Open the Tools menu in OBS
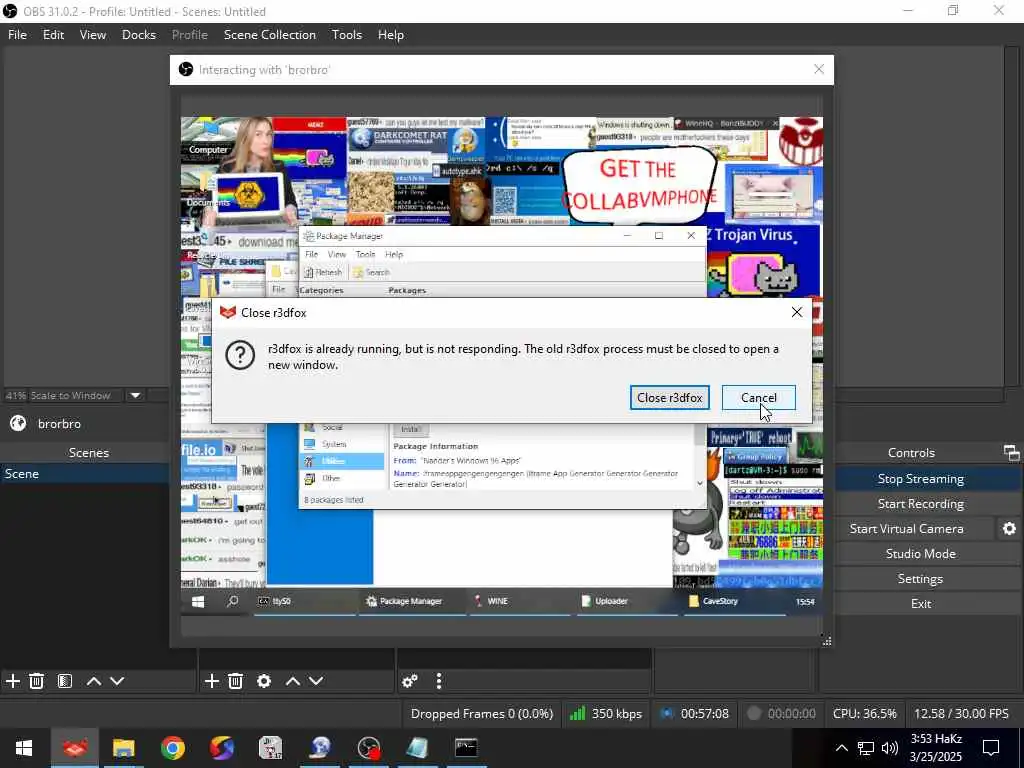 click(346, 35)
